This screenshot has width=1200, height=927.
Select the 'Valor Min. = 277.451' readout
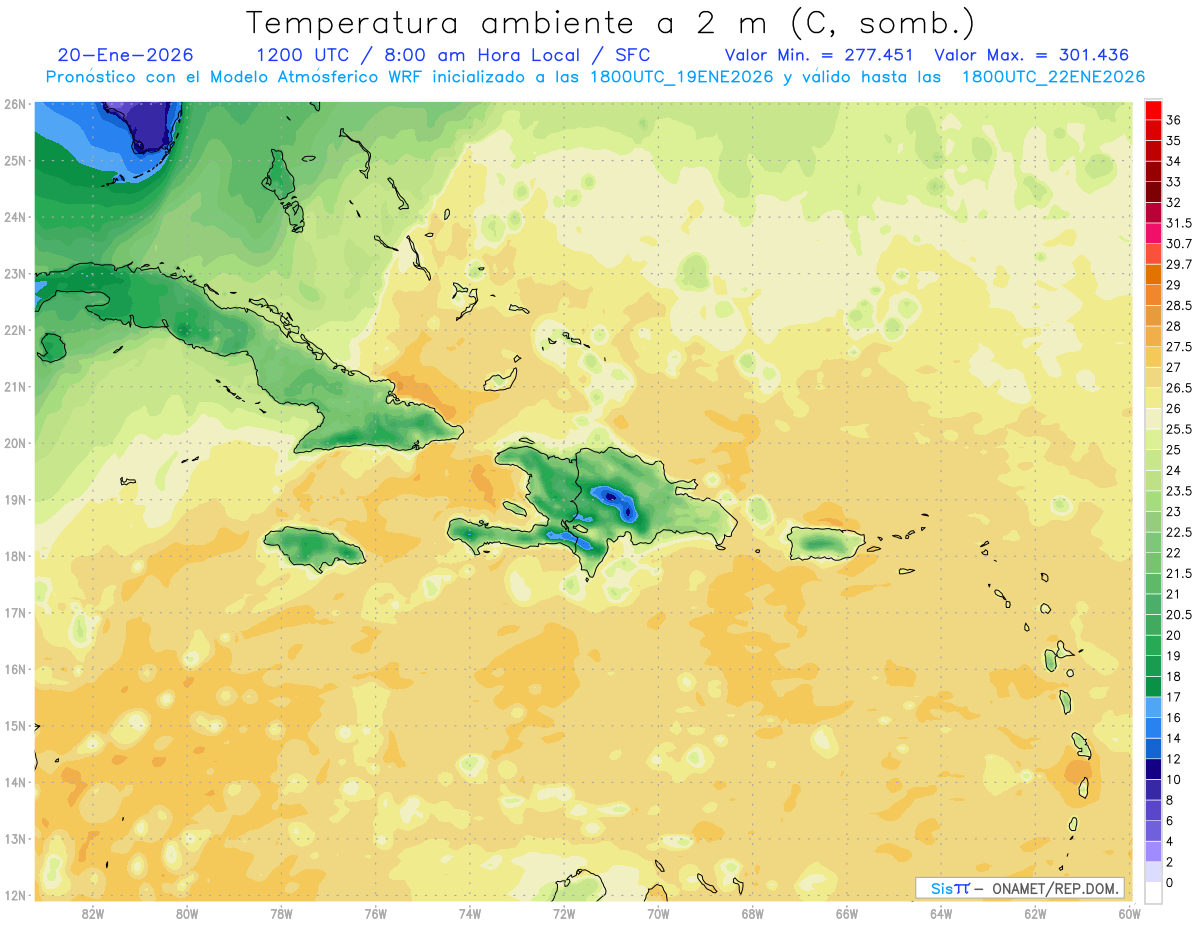point(820,55)
